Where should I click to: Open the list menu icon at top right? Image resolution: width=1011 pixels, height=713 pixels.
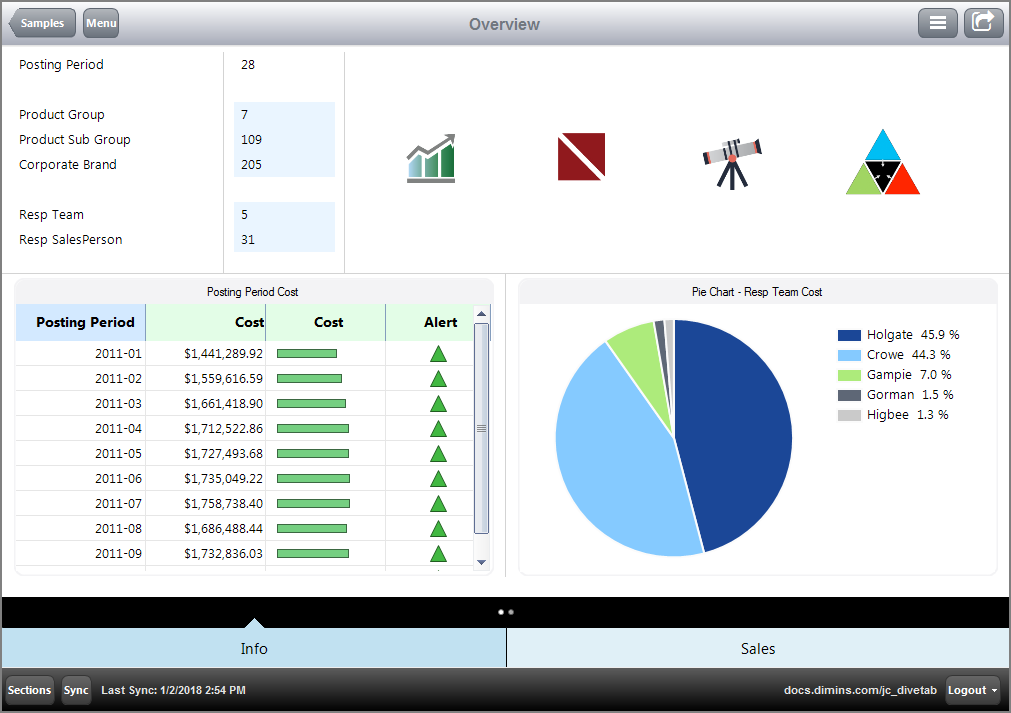coord(937,22)
